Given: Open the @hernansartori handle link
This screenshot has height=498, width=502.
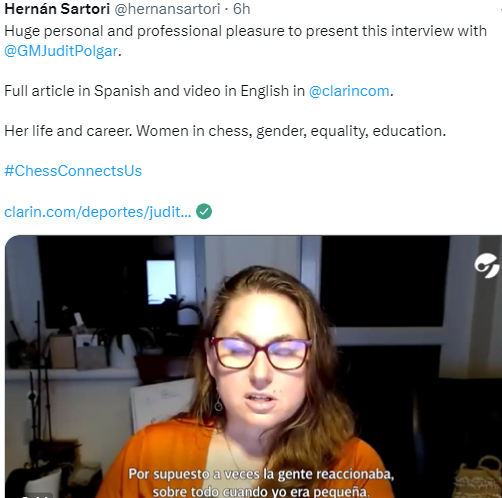Looking at the screenshot, I should [x=167, y=9].
